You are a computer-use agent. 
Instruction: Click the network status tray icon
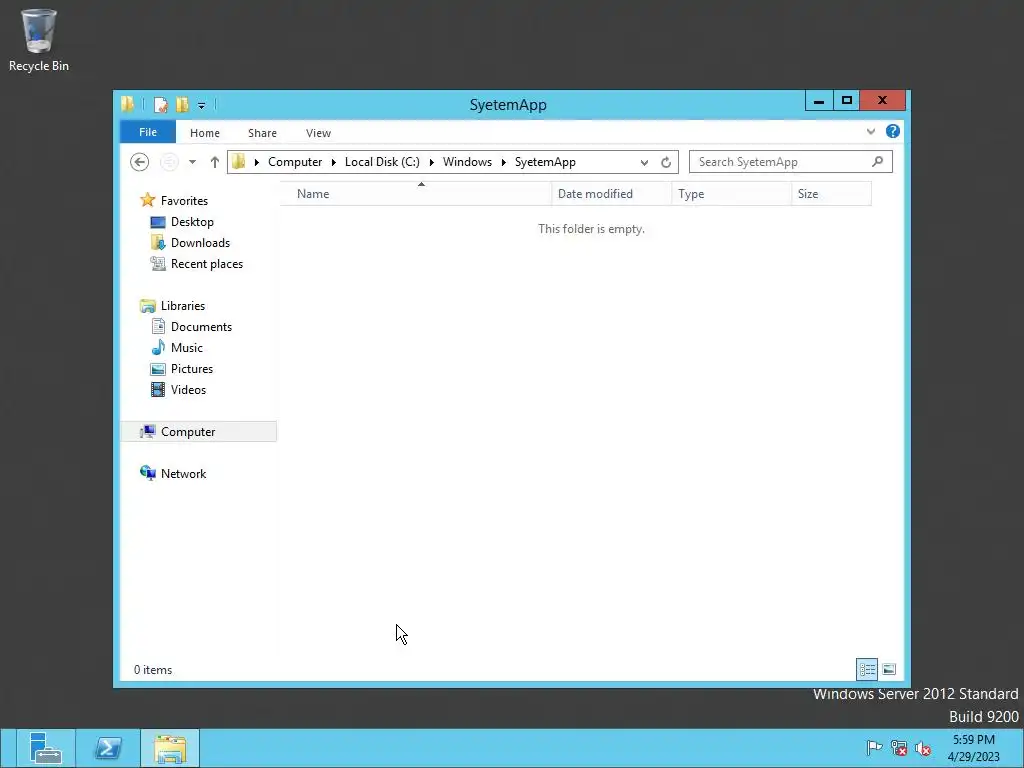pos(899,748)
